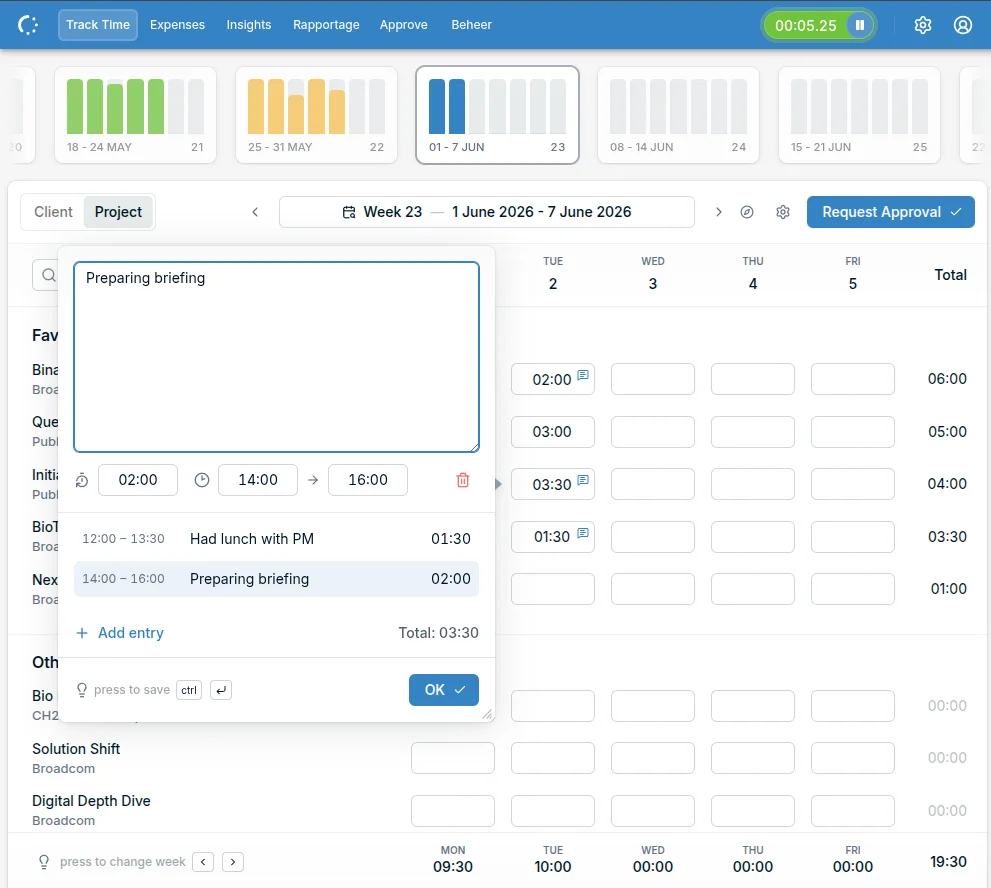Select the 08 - 14 Jun week card
991x888 pixels.
tap(678, 115)
